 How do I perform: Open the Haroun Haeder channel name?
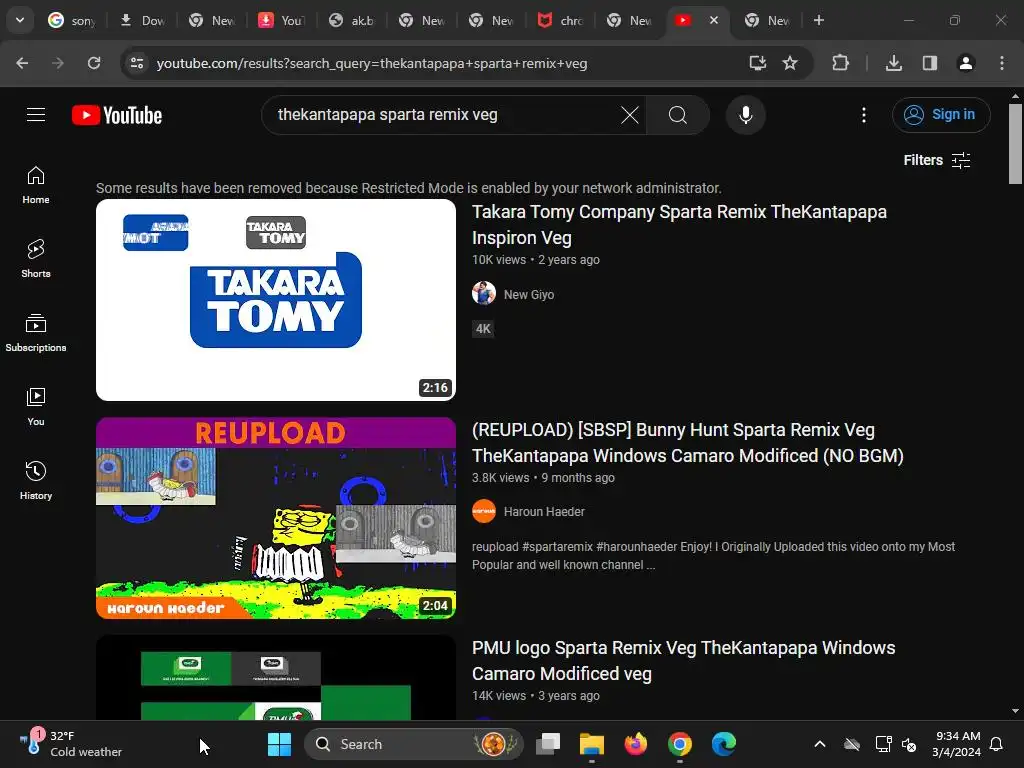[x=544, y=512]
